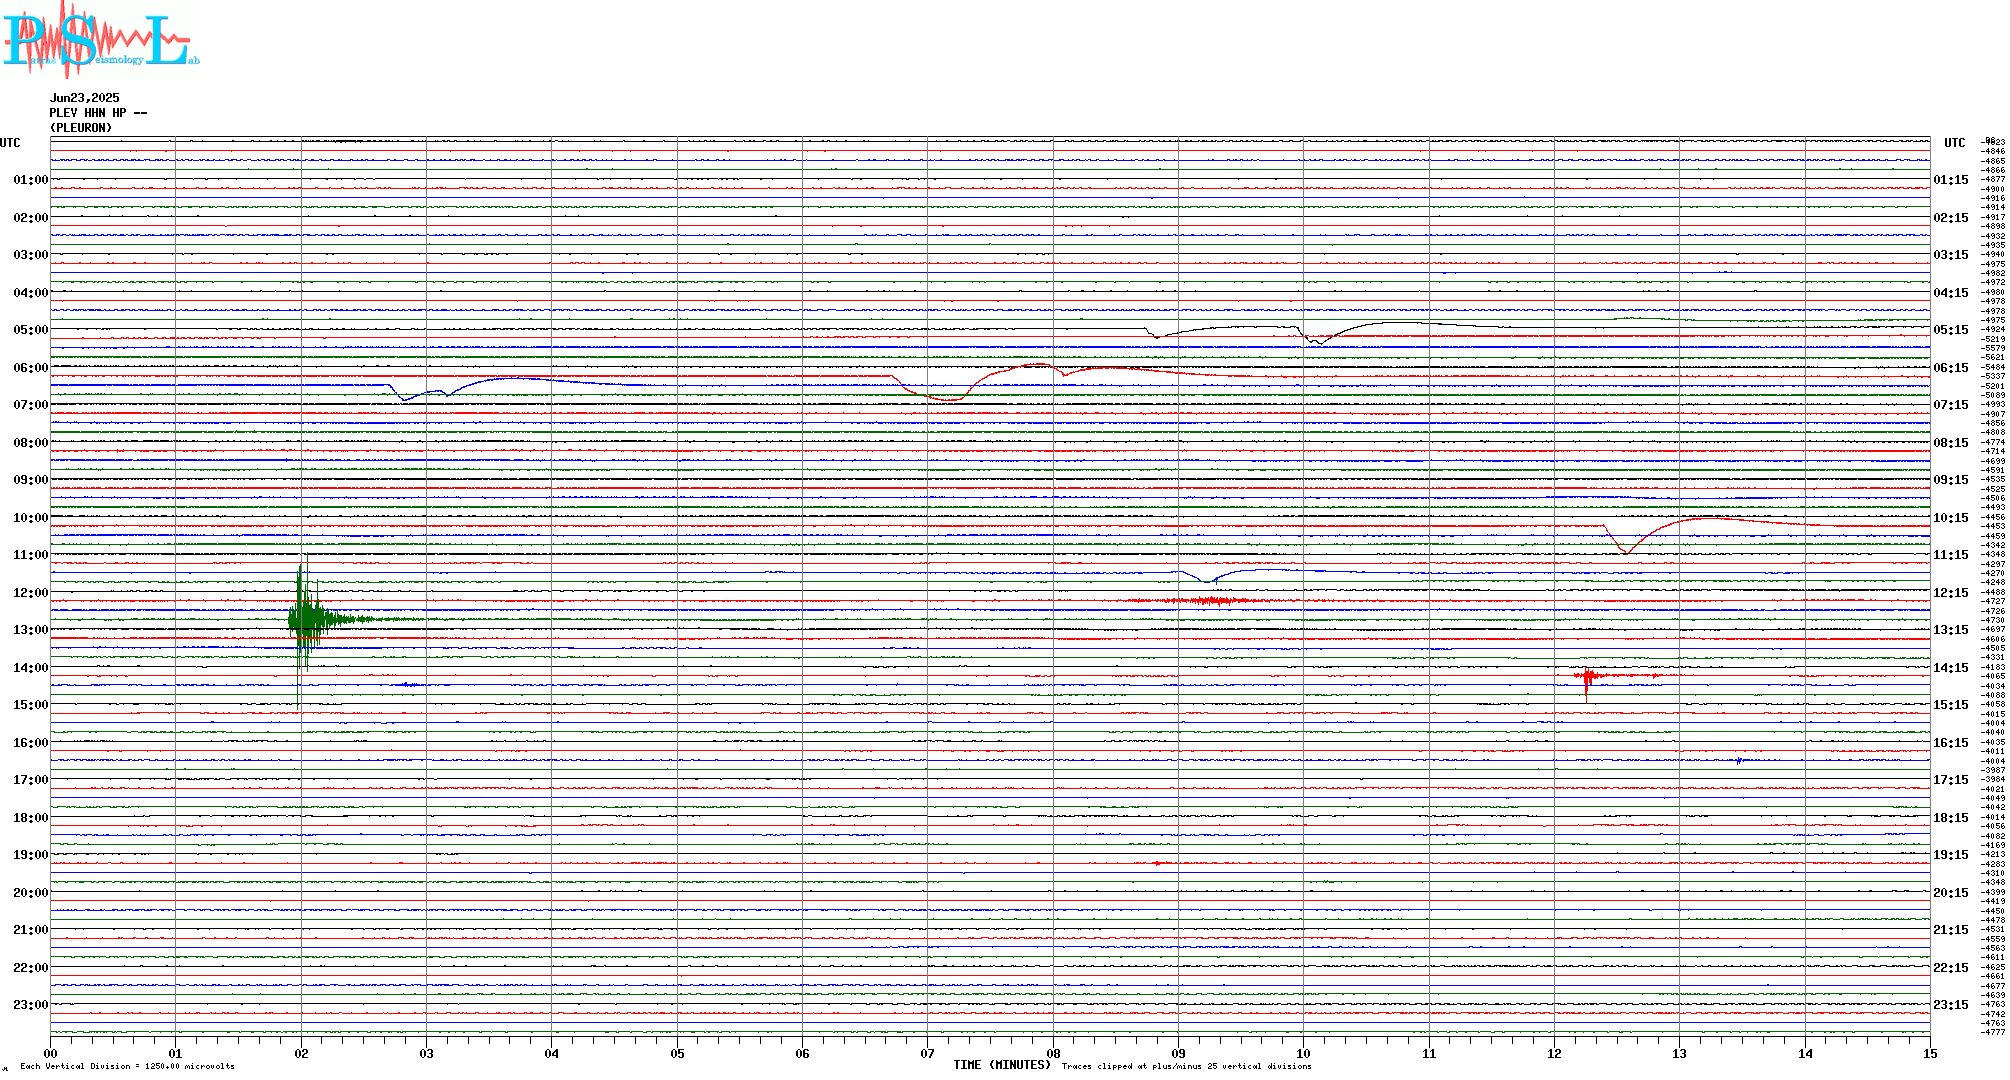
Task: Select the station label PLEV HHN HP --
Action: [98, 113]
